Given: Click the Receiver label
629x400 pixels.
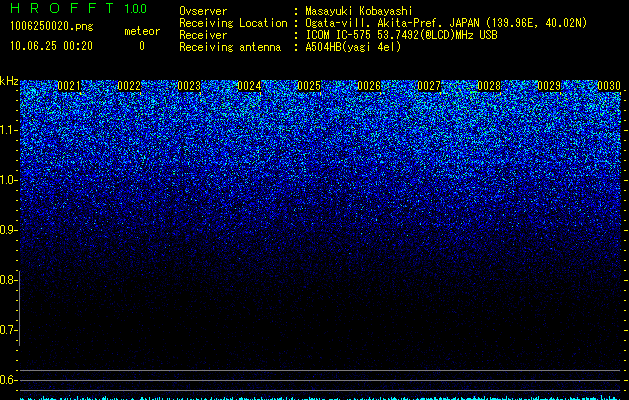Looking at the screenshot, I should pos(203,35).
